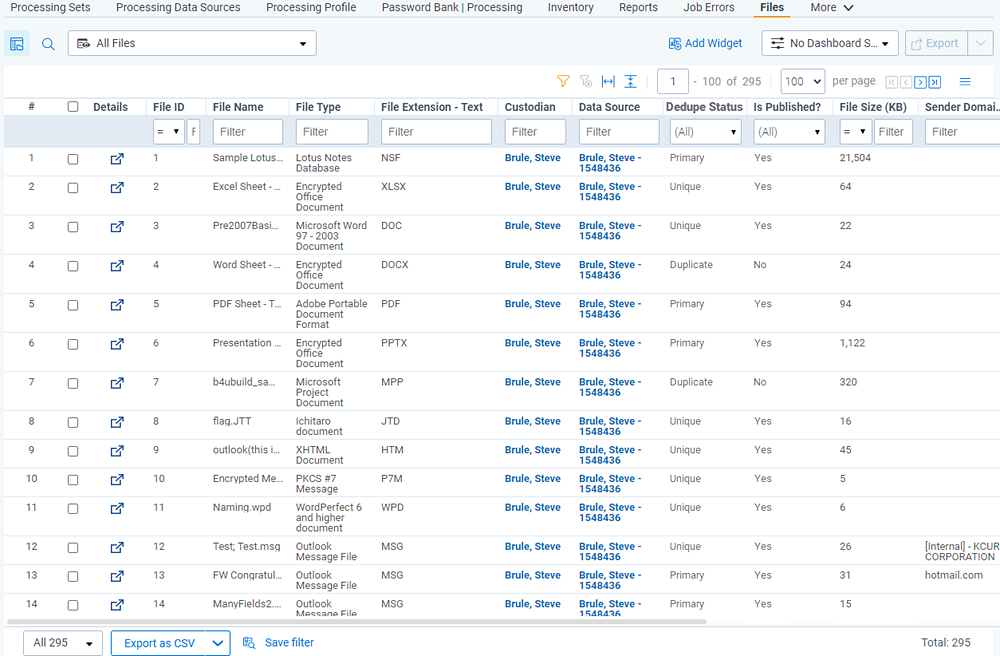Select checkbox for row 14
Image resolution: width=1000 pixels, height=656 pixels.
[x=73, y=604]
